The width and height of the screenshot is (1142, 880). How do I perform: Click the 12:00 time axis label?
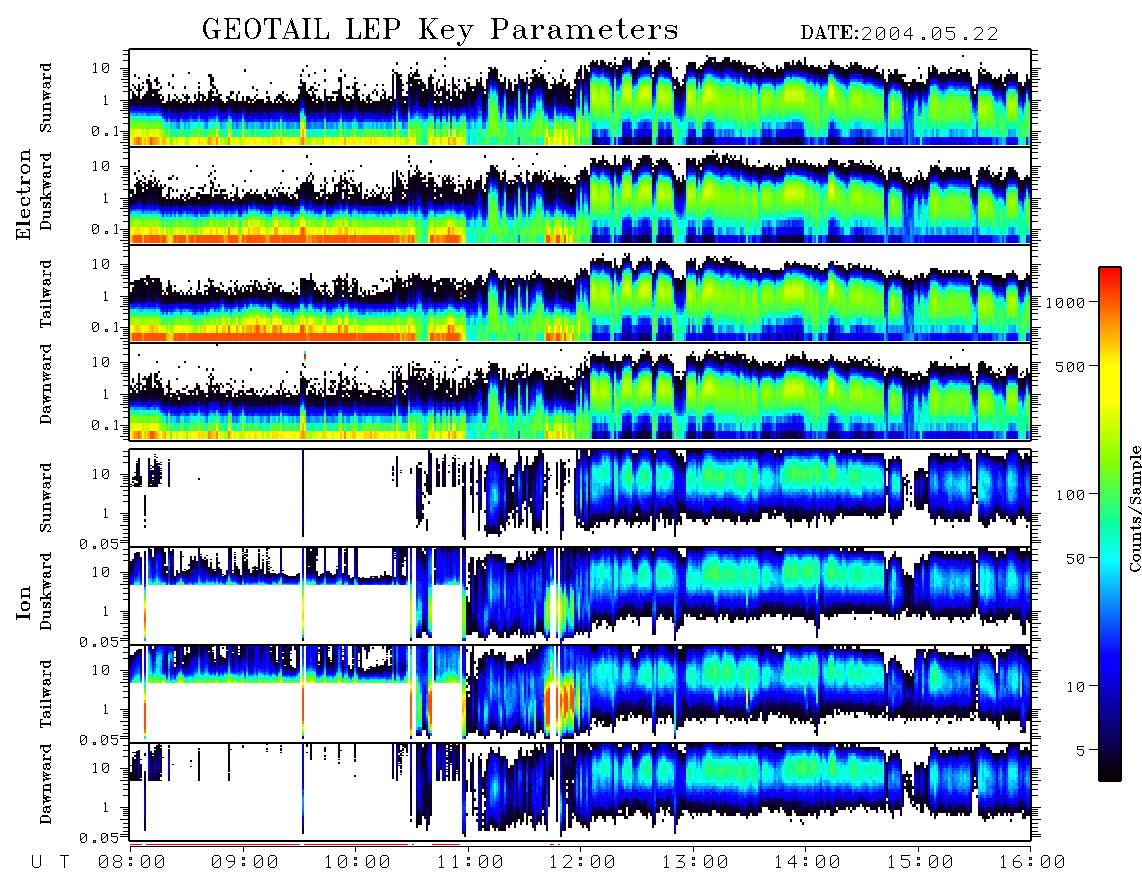click(x=582, y=863)
